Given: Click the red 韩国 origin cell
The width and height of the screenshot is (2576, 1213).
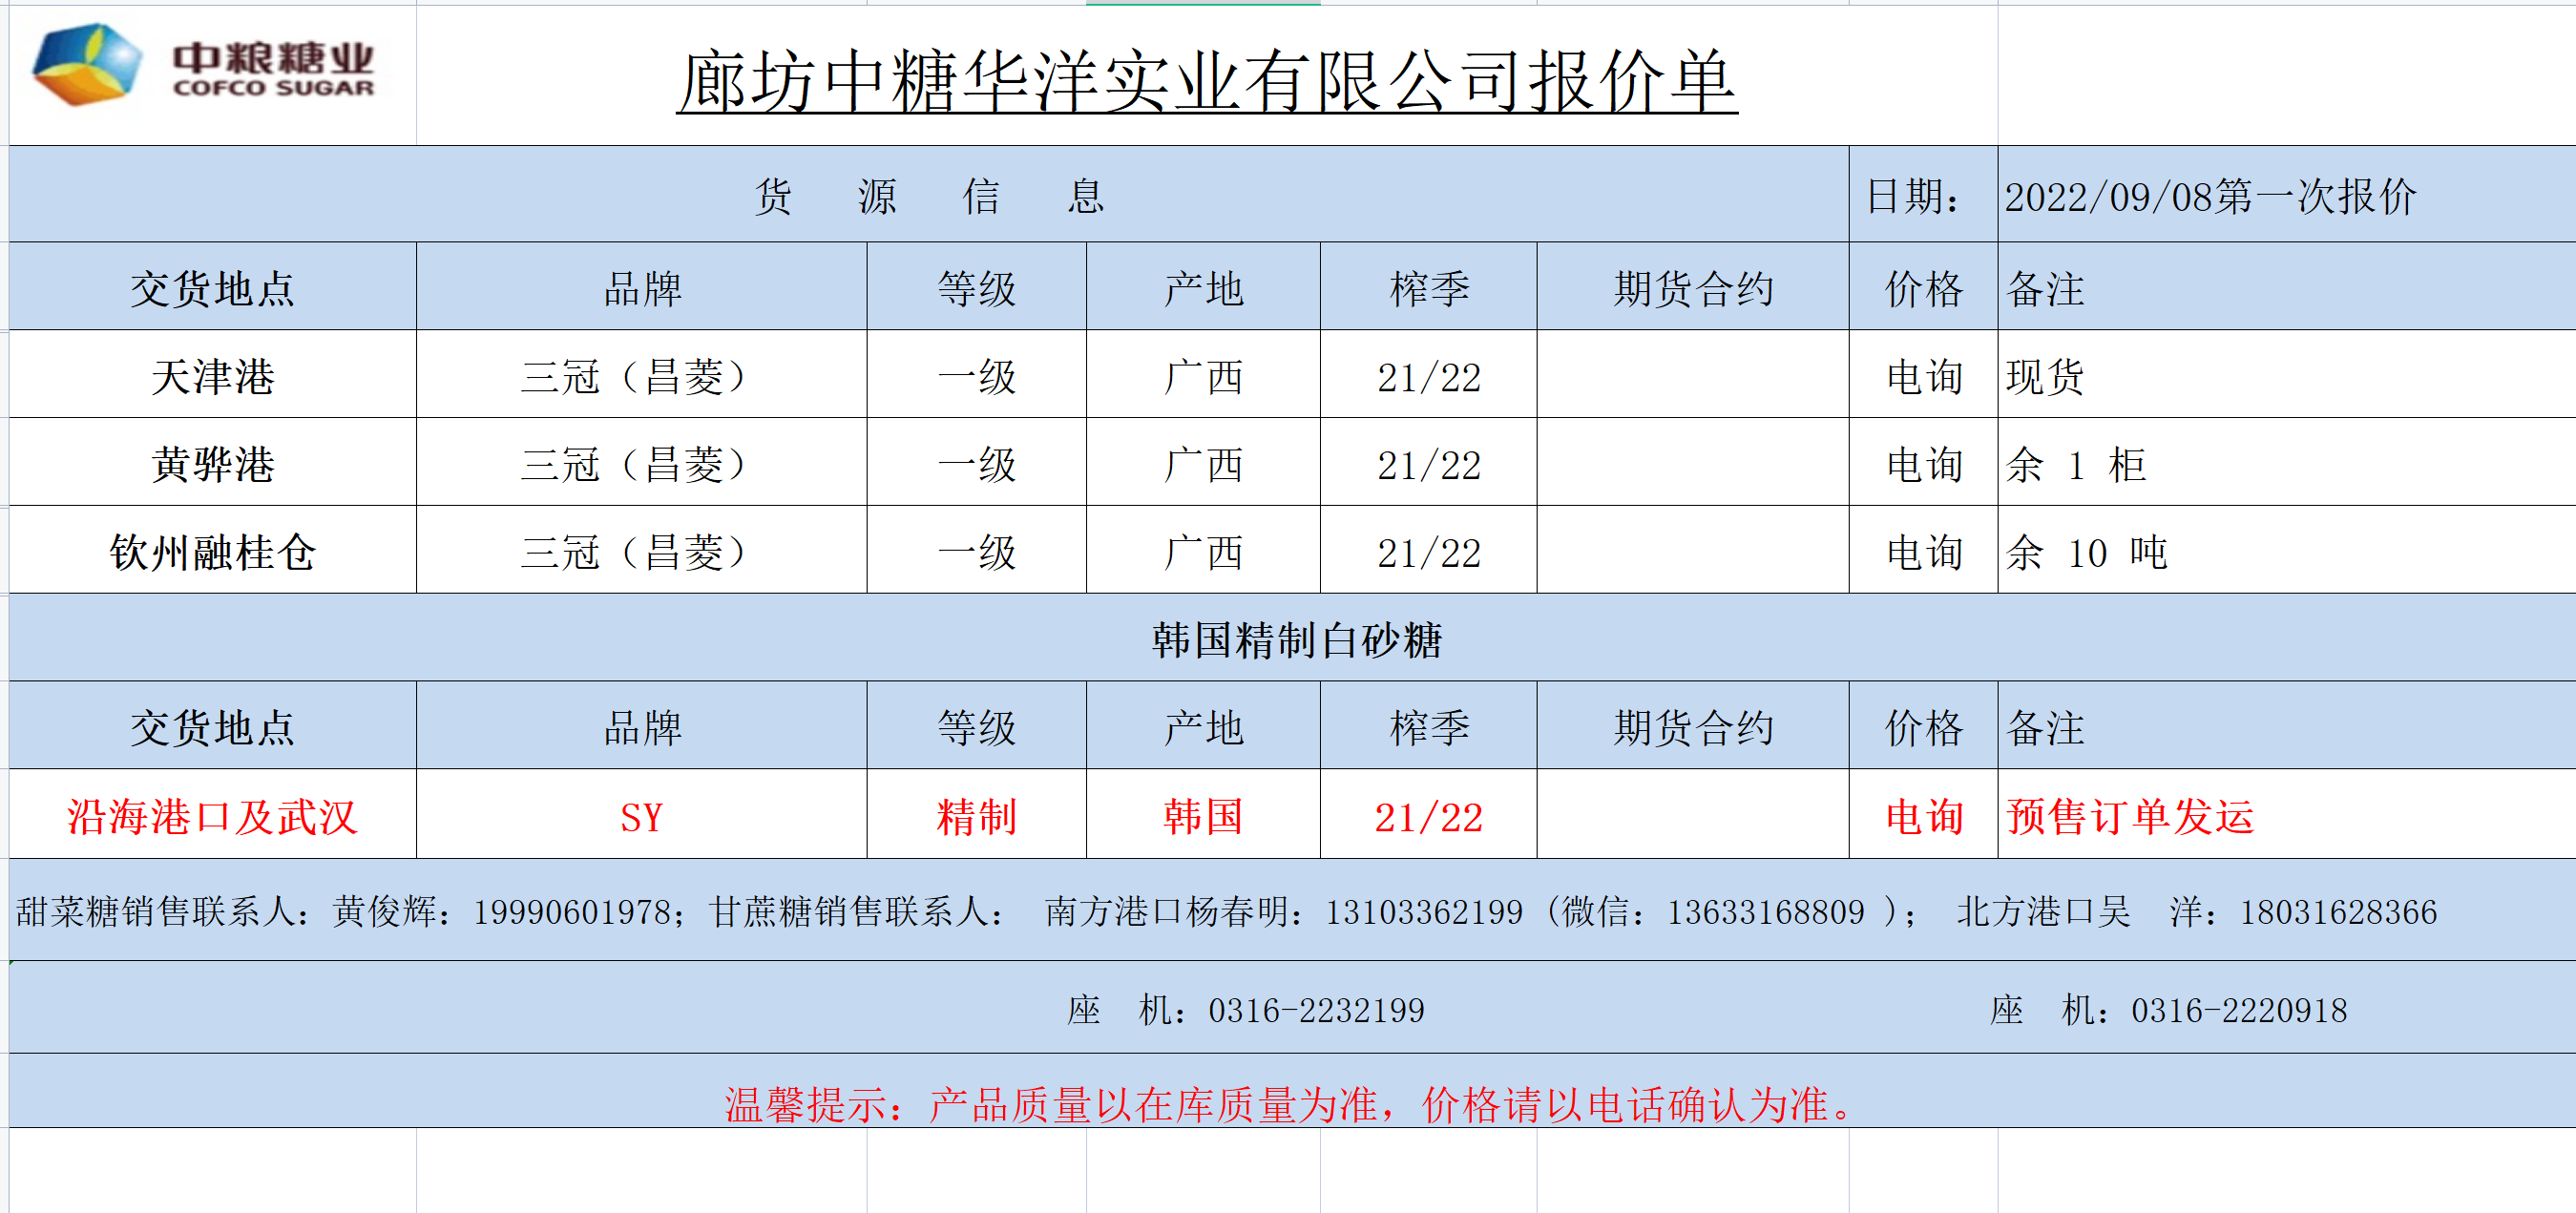Looking at the screenshot, I should point(1203,816).
